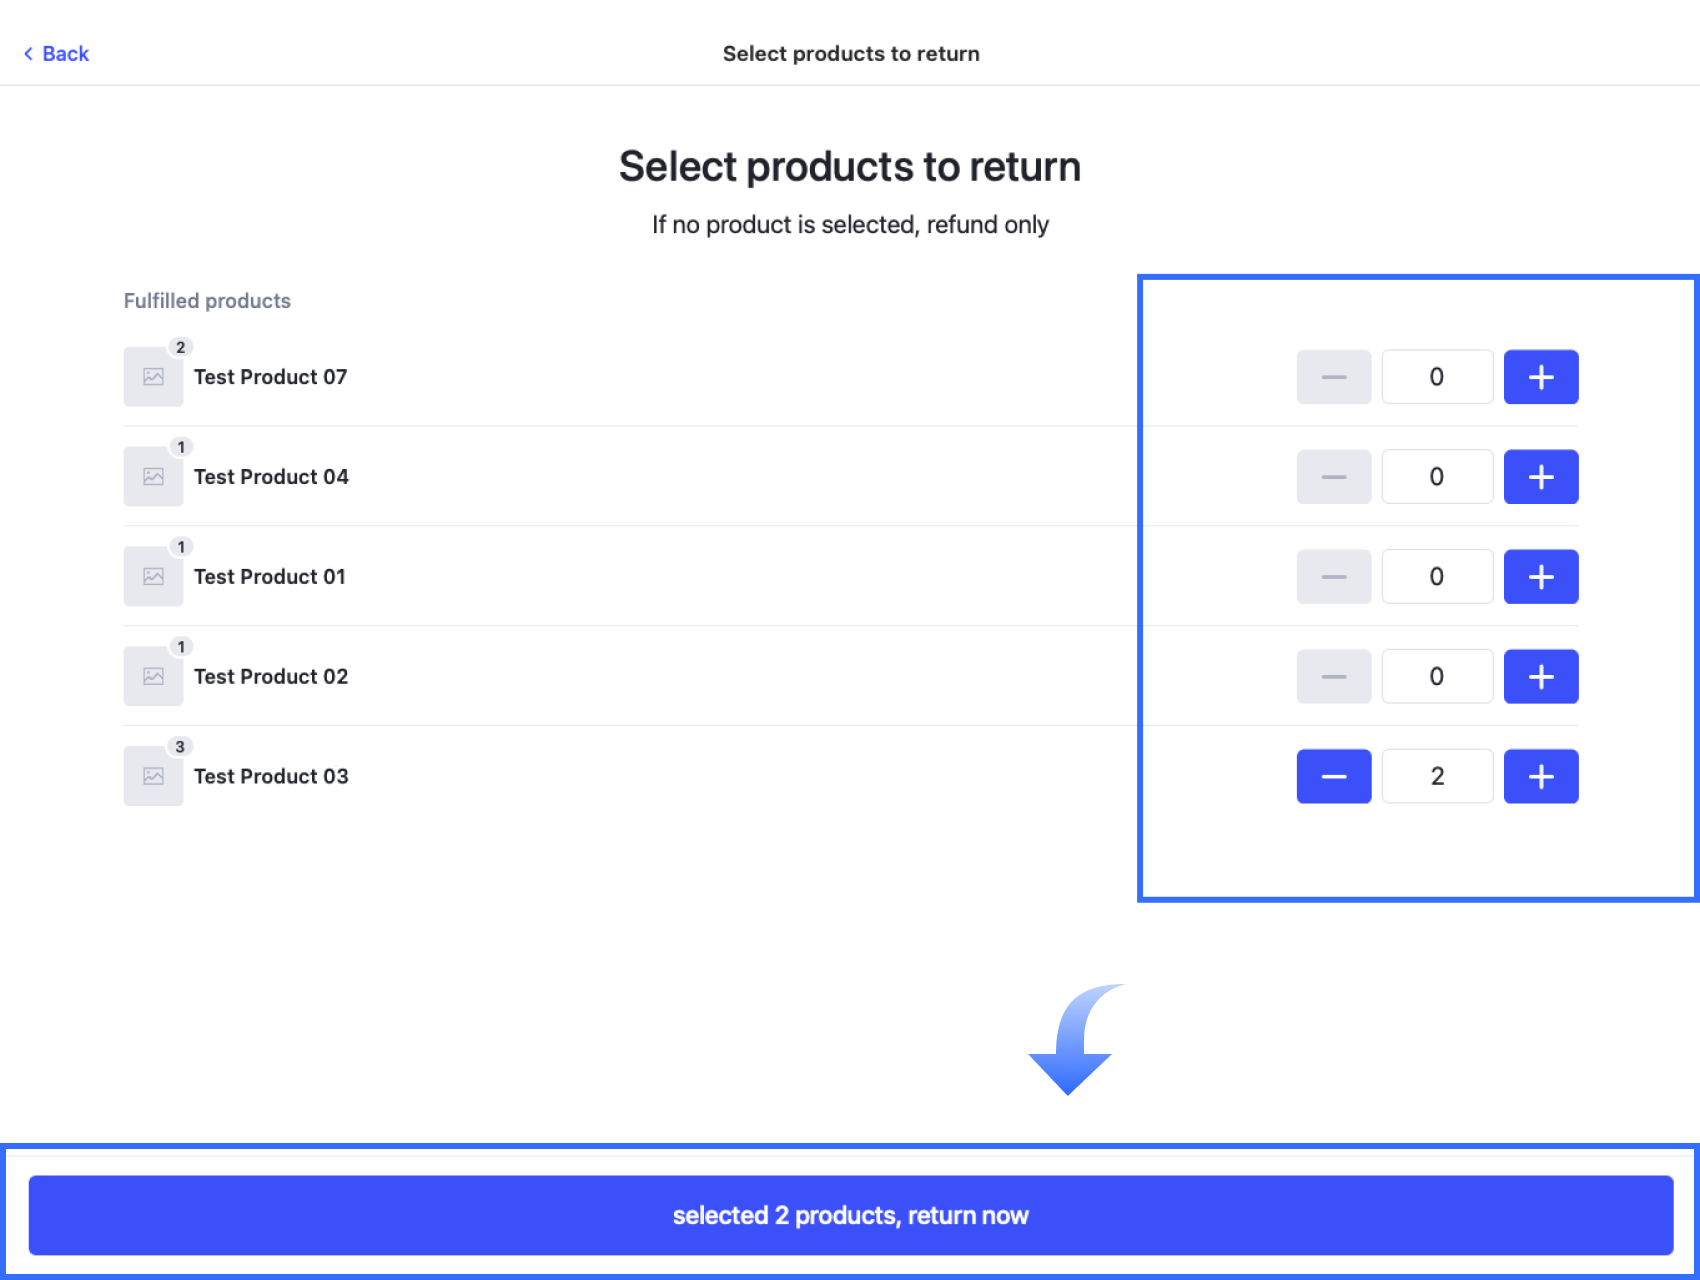Select the quantity field for Test Product 07
The image size is (1700, 1280).
1437,377
